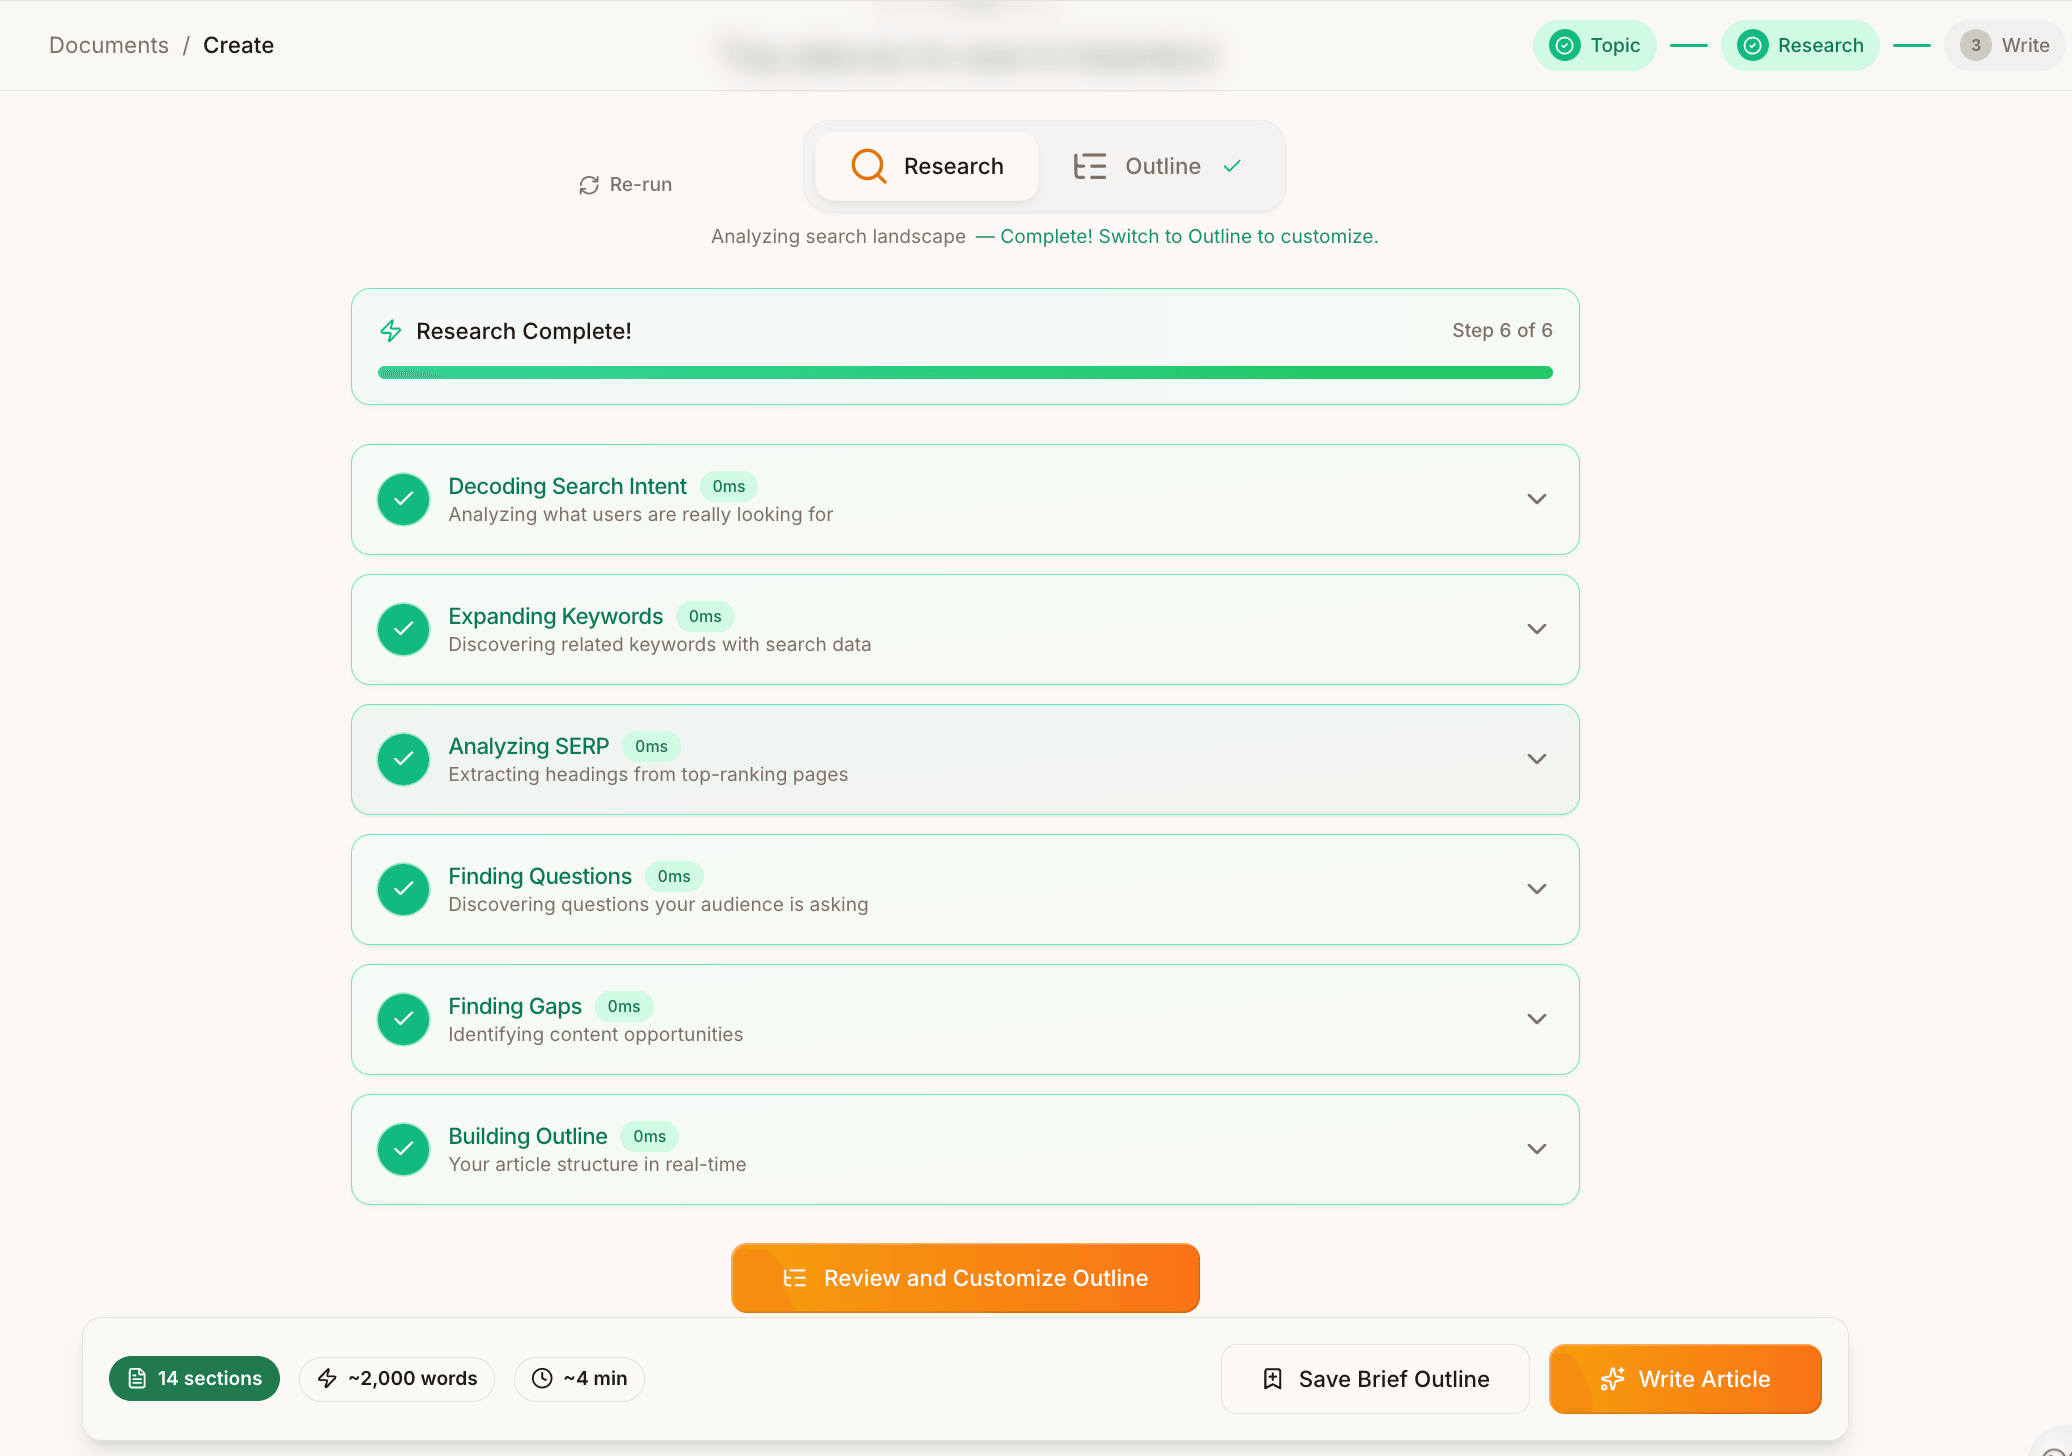2072x1456 pixels.
Task: Click the ~2,000 words badge
Action: [x=397, y=1378]
